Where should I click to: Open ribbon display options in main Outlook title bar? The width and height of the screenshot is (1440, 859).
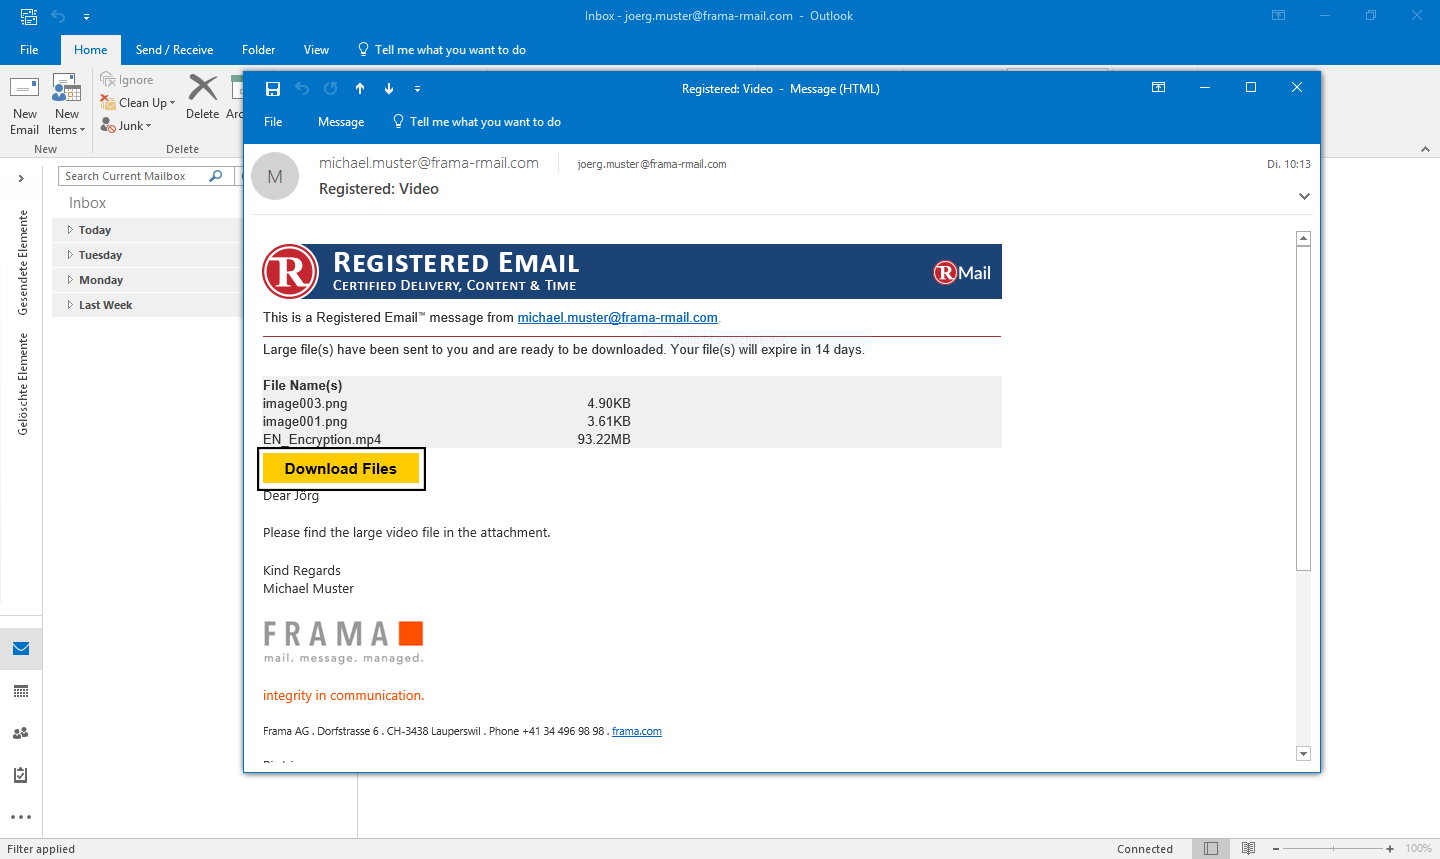tap(1278, 15)
